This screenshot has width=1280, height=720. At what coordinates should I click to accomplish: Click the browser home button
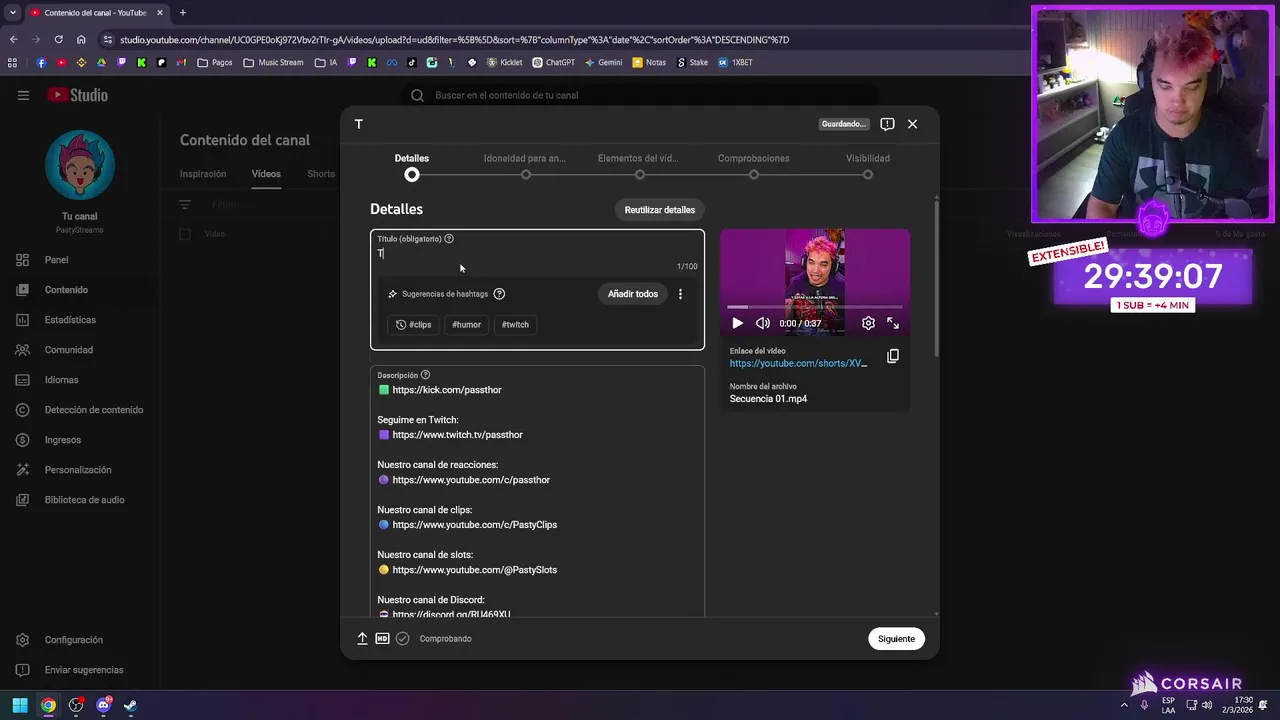point(81,40)
